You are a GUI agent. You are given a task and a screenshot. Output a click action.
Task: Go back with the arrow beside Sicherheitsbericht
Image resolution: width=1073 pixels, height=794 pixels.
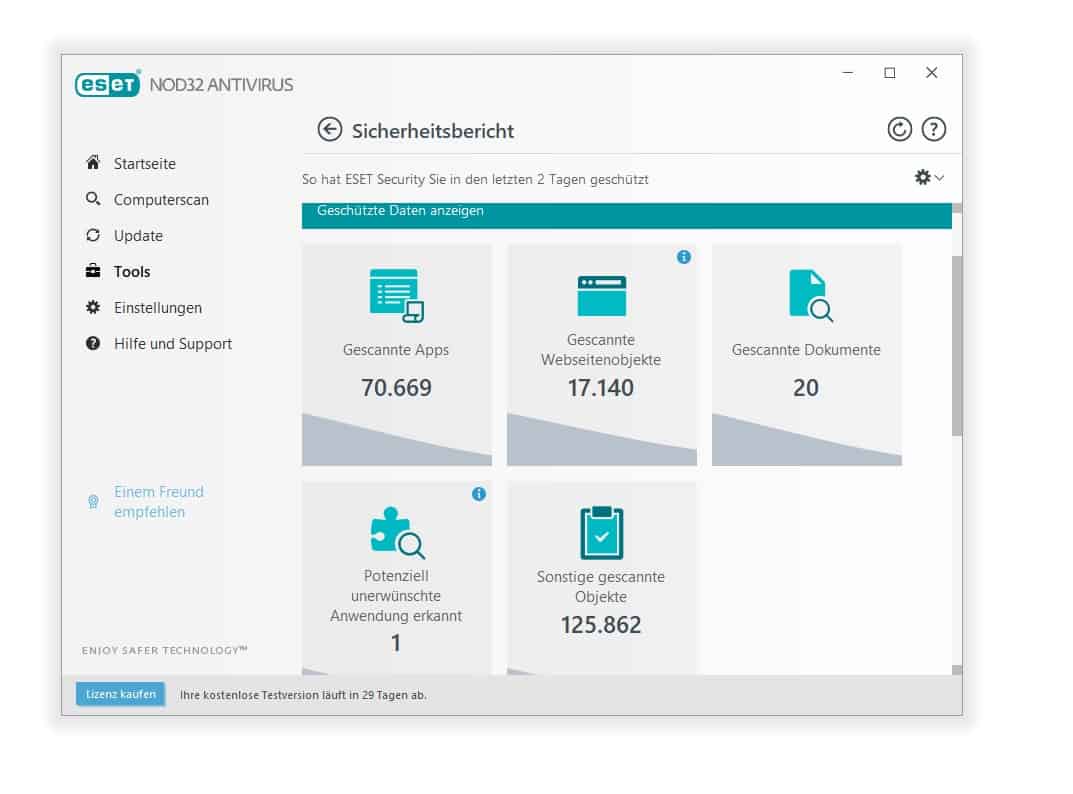[330, 129]
